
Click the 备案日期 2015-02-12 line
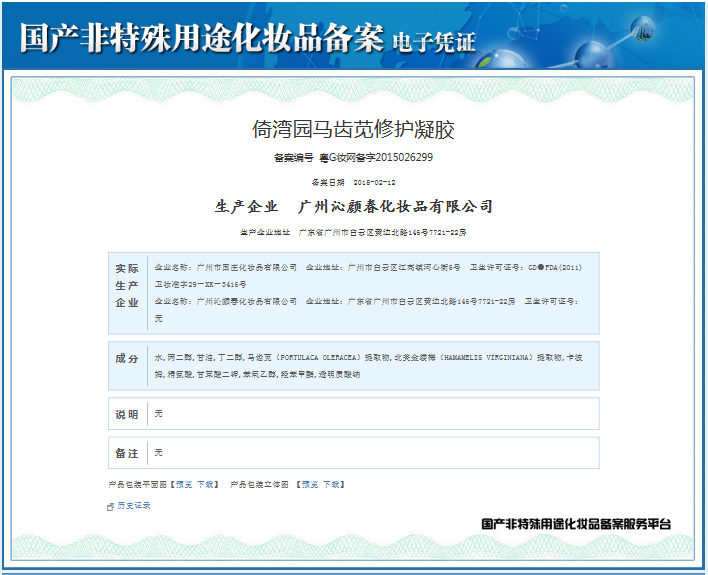point(353,183)
